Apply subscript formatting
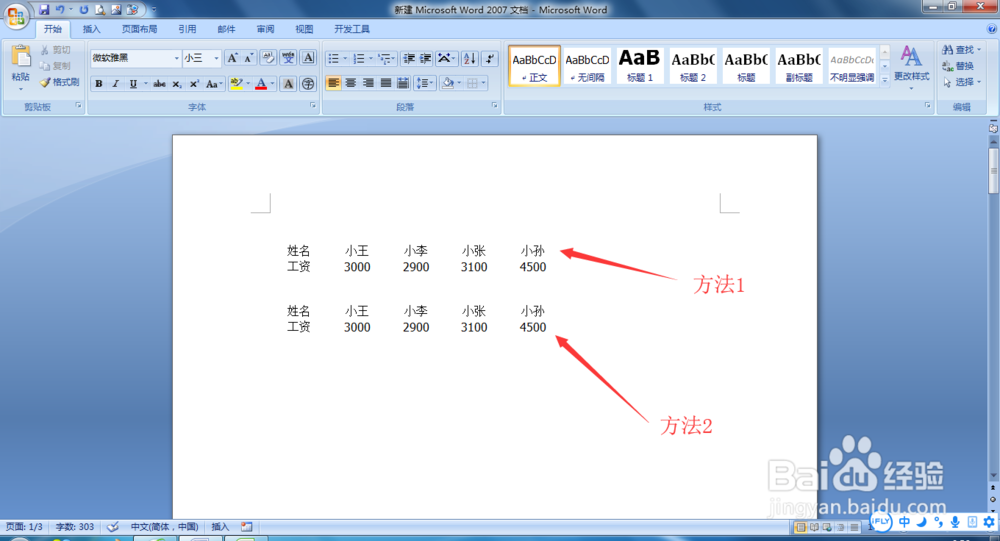 [177, 84]
